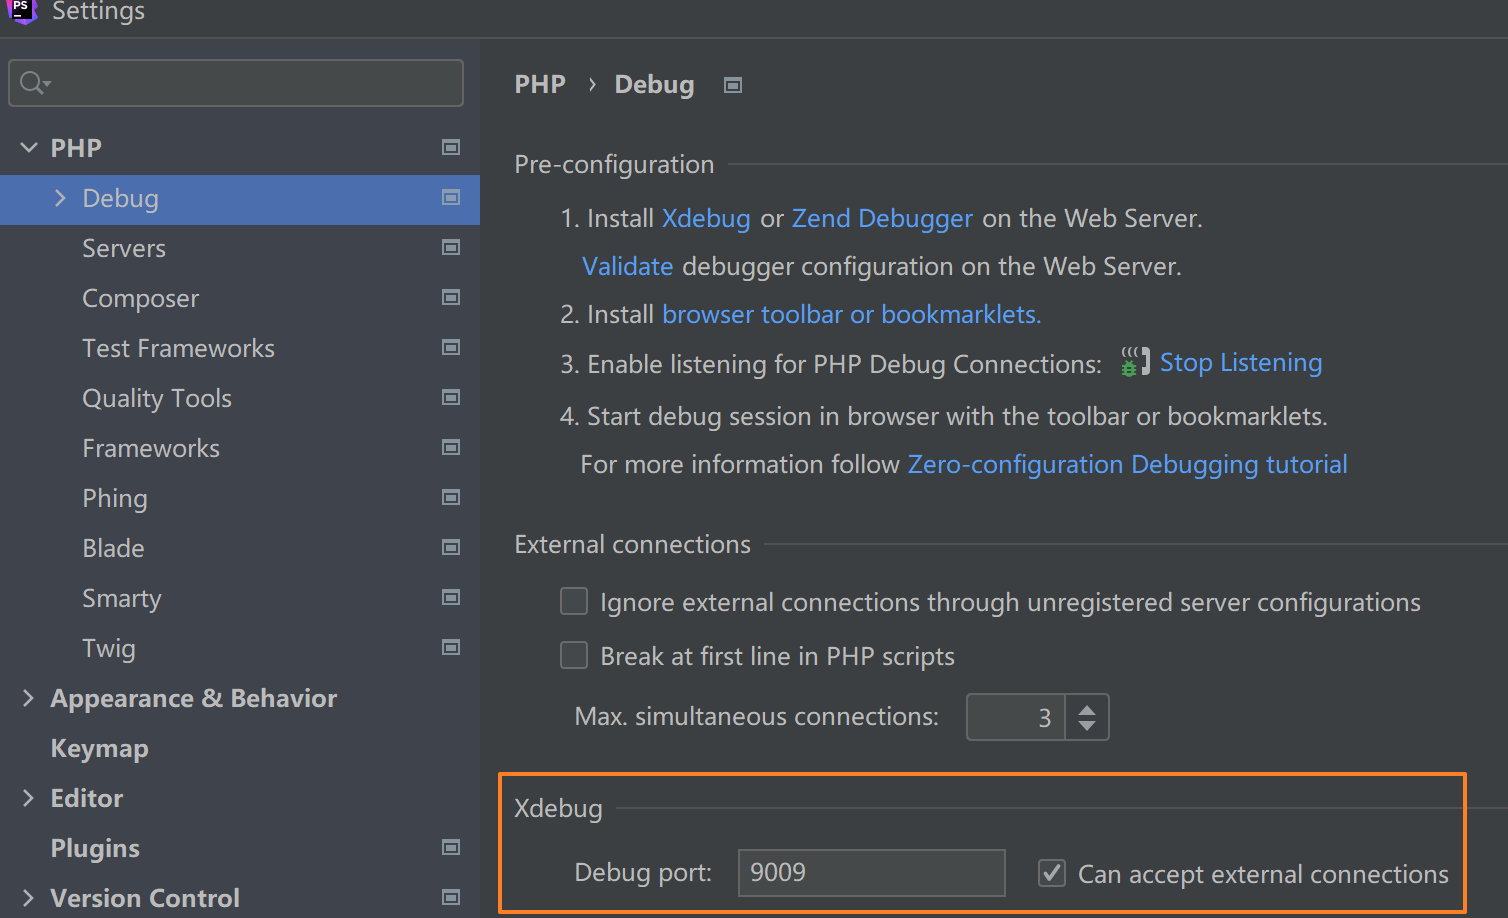Screen dimensions: 1508x918
Task: Enable Break at first line in PHP scripts
Action: pyautogui.click(x=574, y=656)
